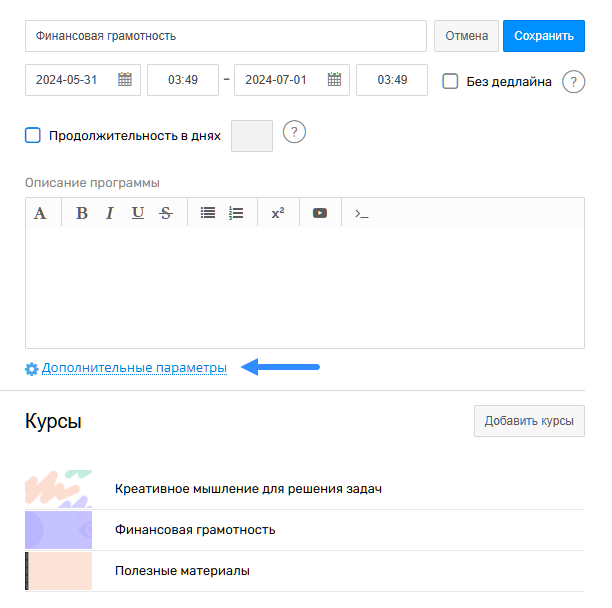Toggle strikethrough formatting in description editor

click(x=166, y=213)
